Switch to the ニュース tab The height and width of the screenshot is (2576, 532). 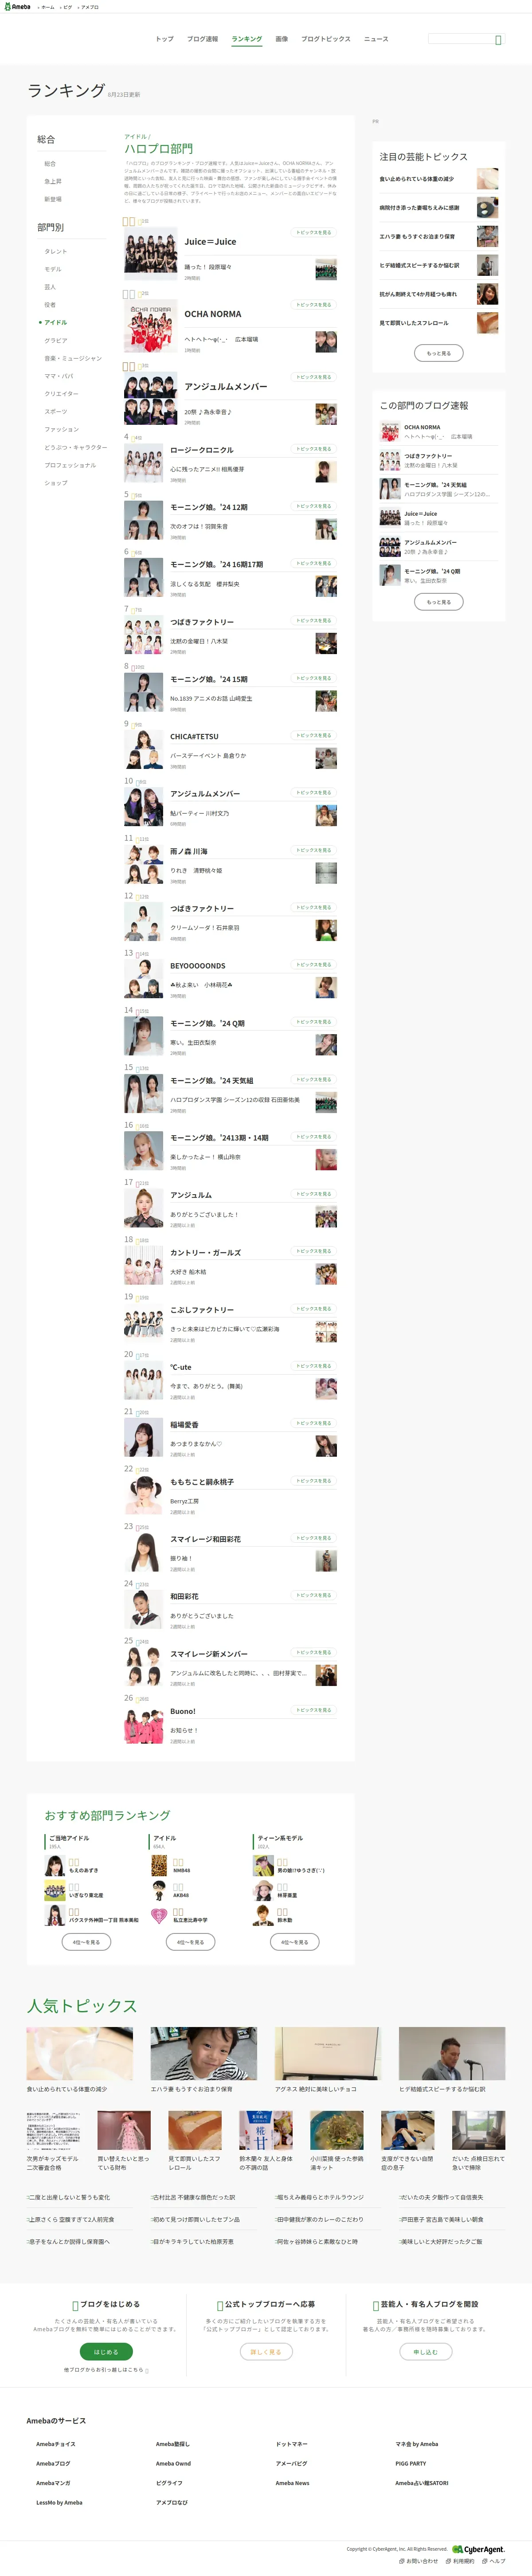376,39
